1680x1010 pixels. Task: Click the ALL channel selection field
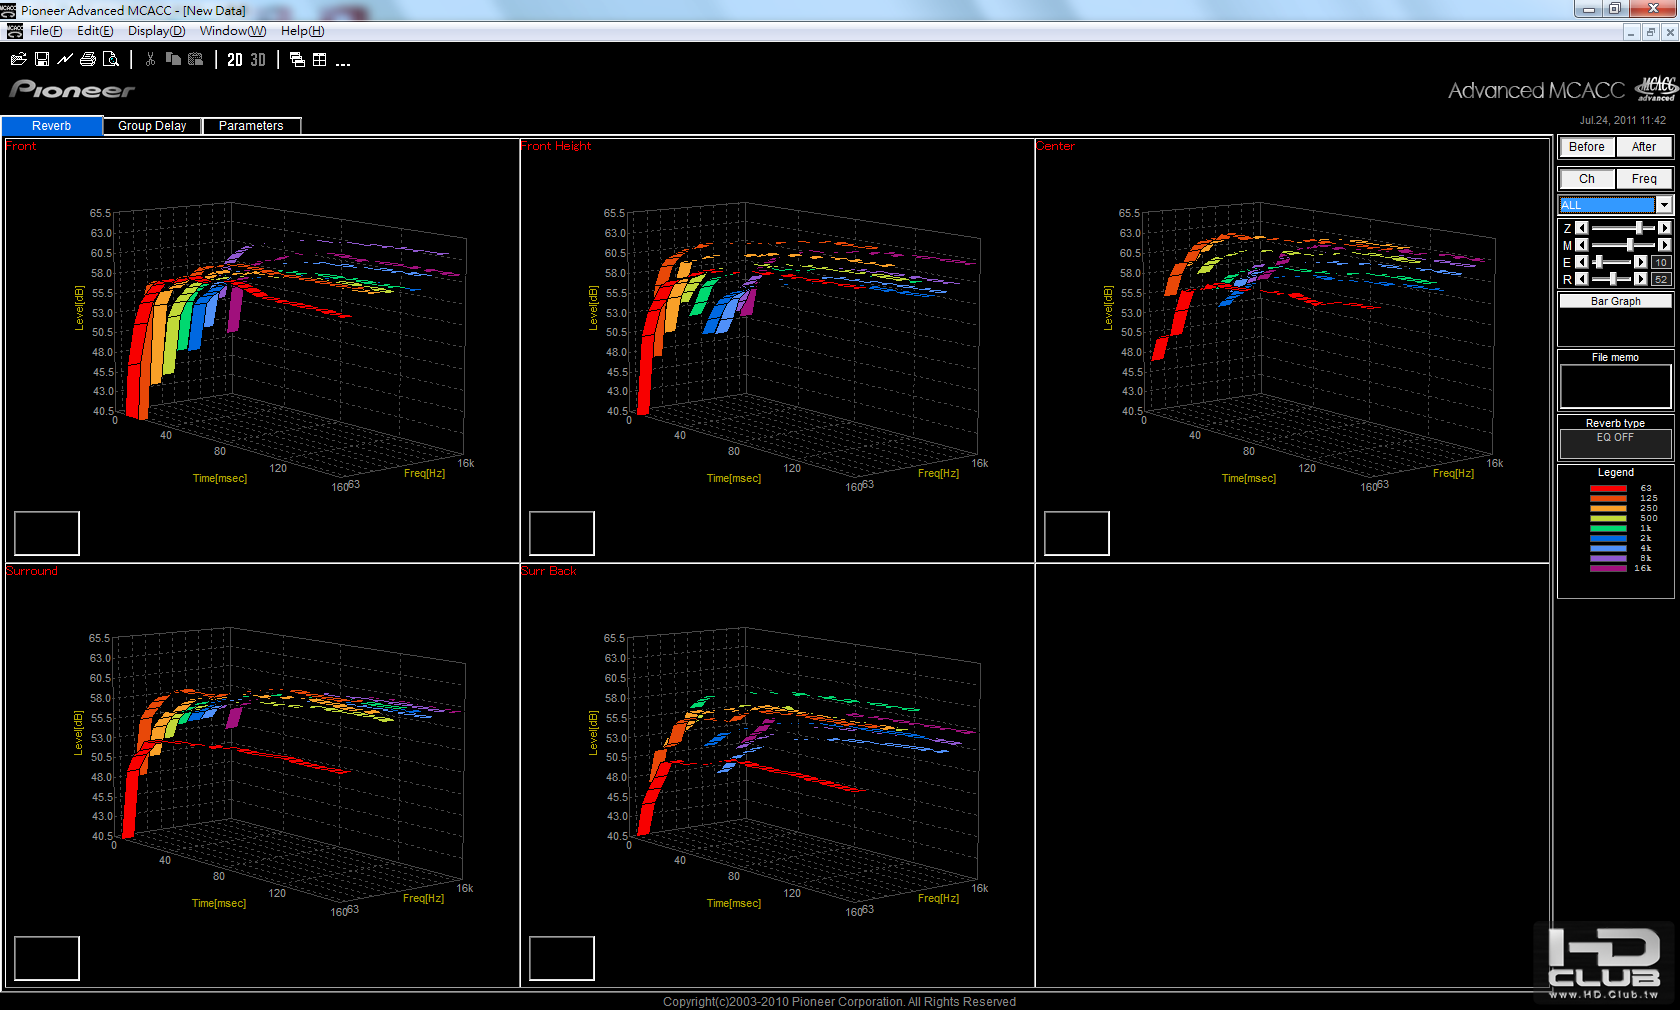(1608, 205)
